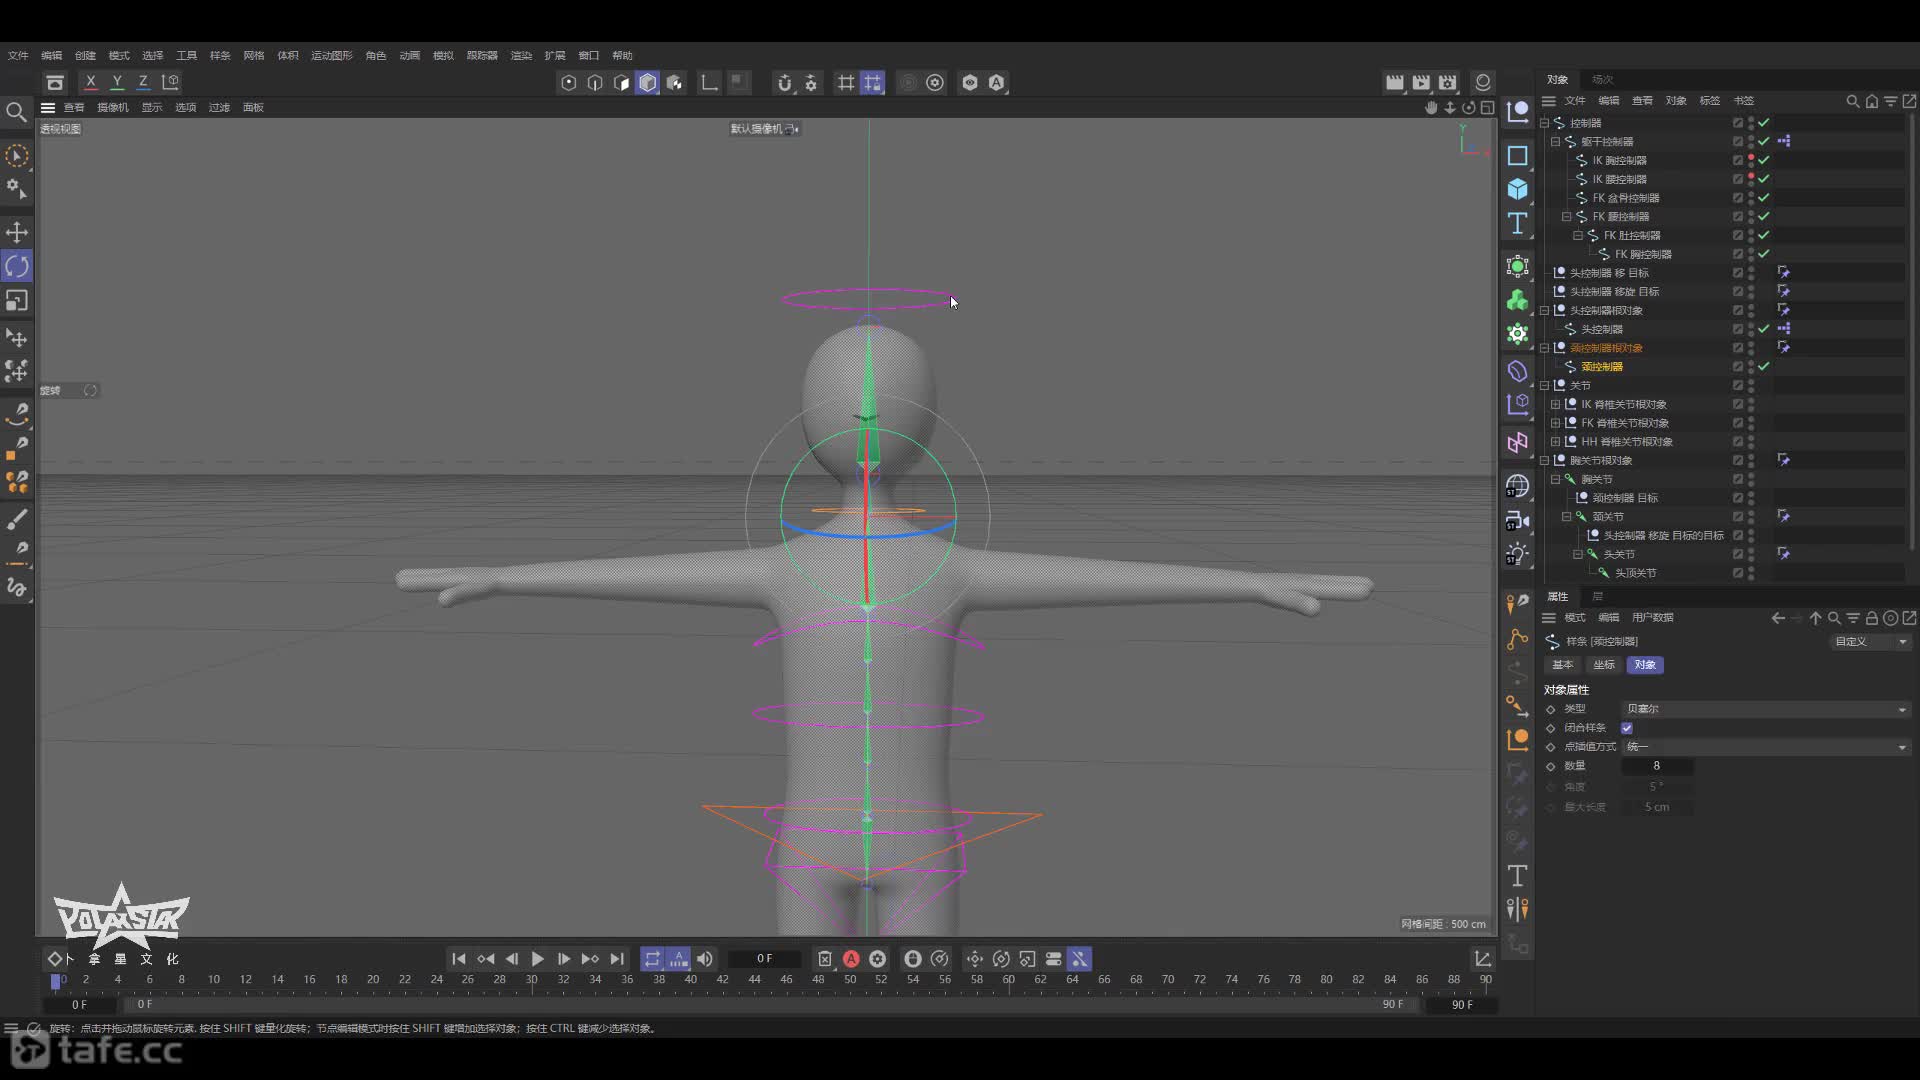Toggle the enable snap magnet icon
This screenshot has height=1080, width=1920.
785,83
